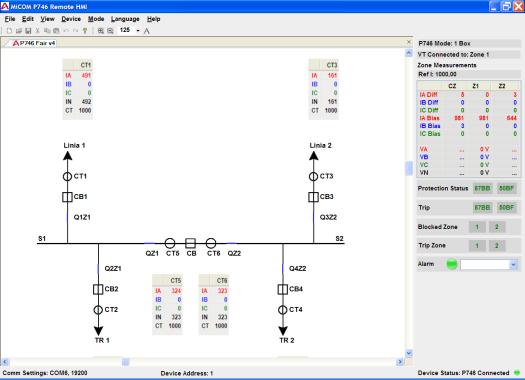525x380 pixels.
Task: Toggle Blocked Zone 2 indicator
Action: 497,227
